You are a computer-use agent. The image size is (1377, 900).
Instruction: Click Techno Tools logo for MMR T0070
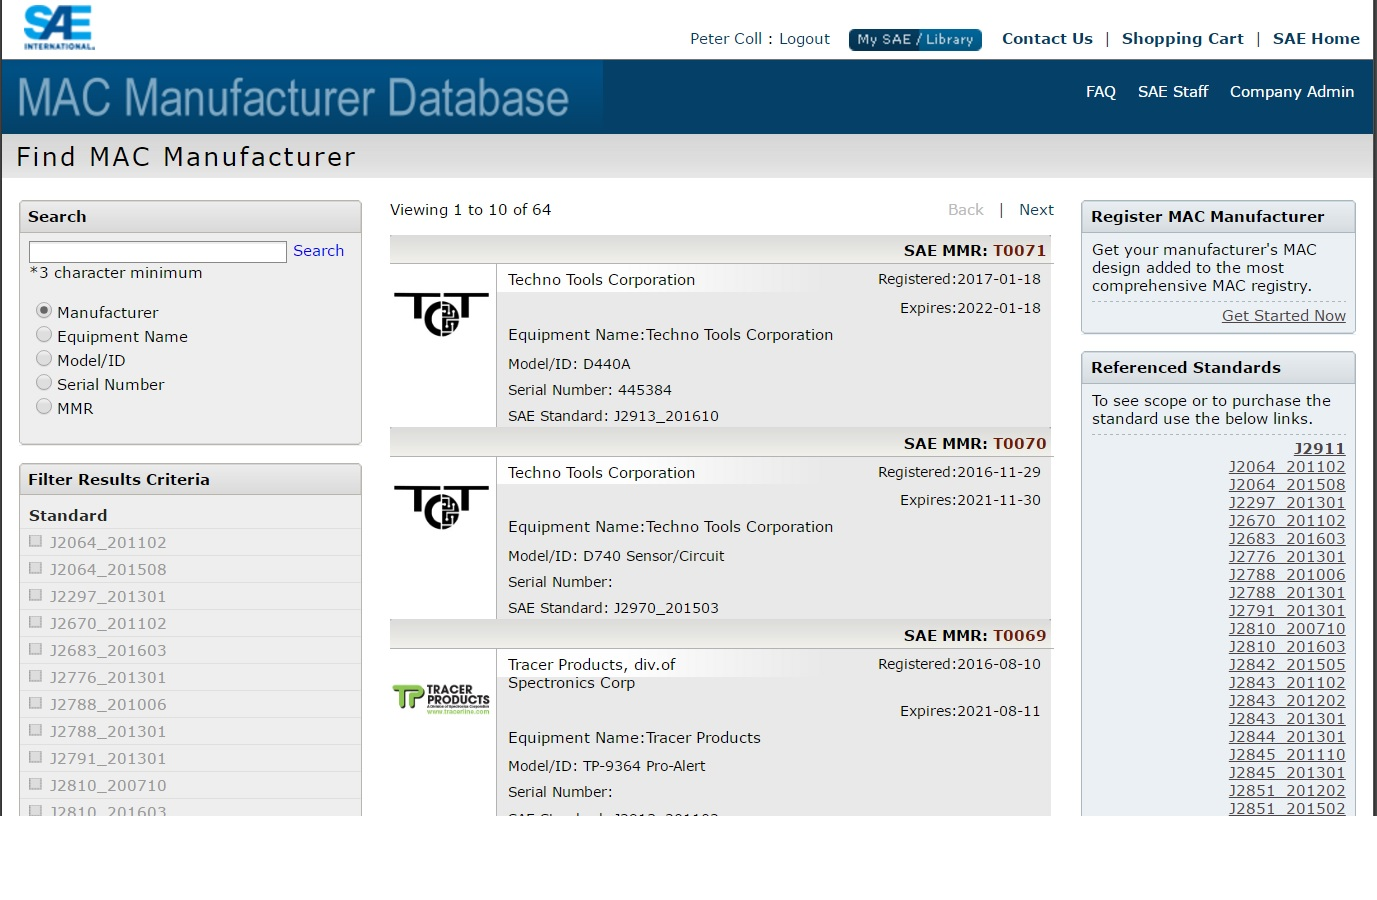click(441, 507)
